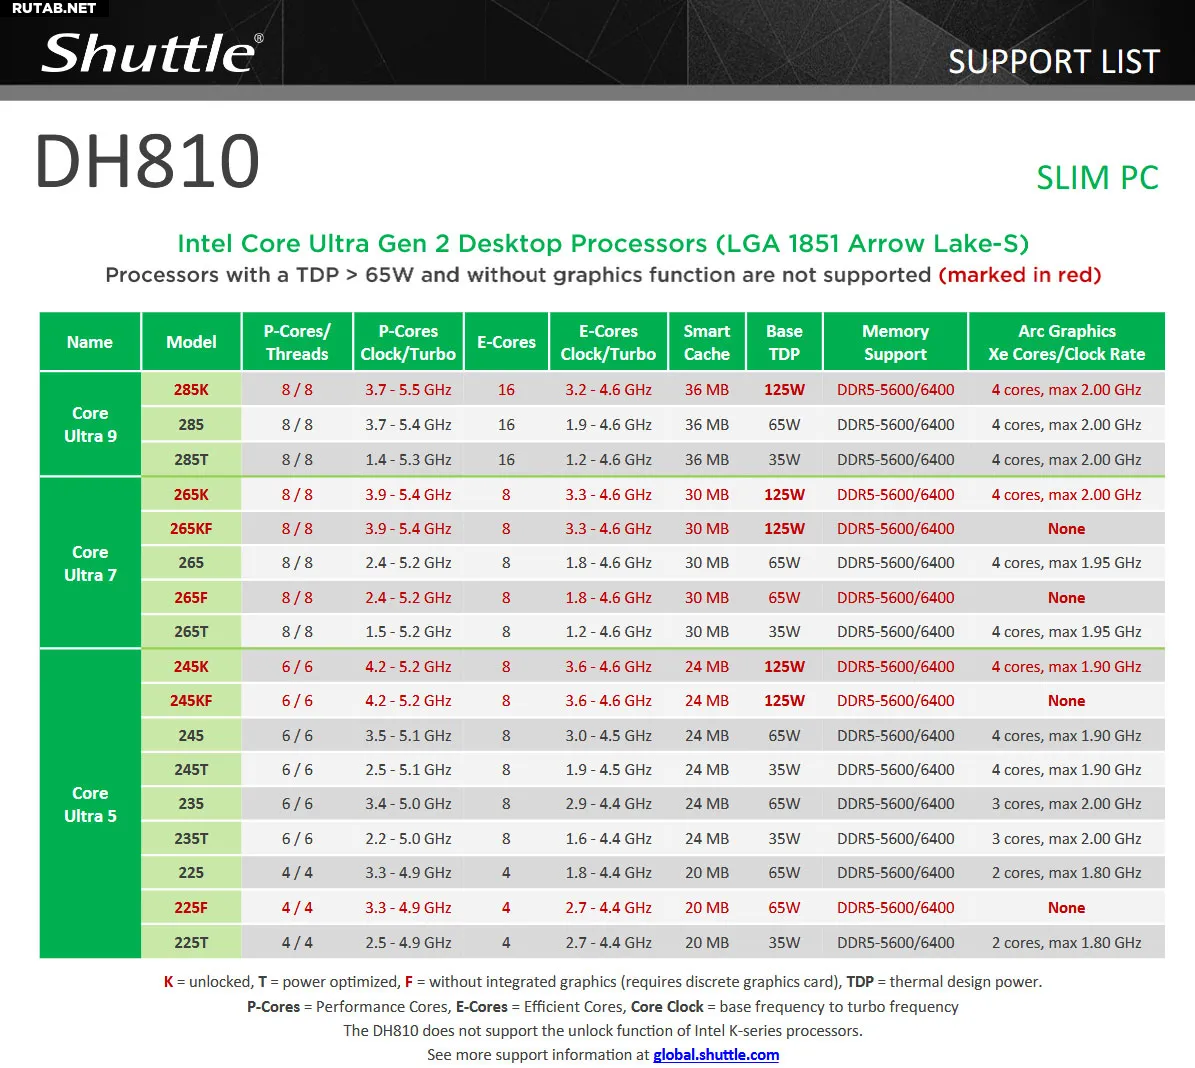
Task: Click '2 cores, max 1.80 GHz' in 225 row
Action: (1066, 873)
